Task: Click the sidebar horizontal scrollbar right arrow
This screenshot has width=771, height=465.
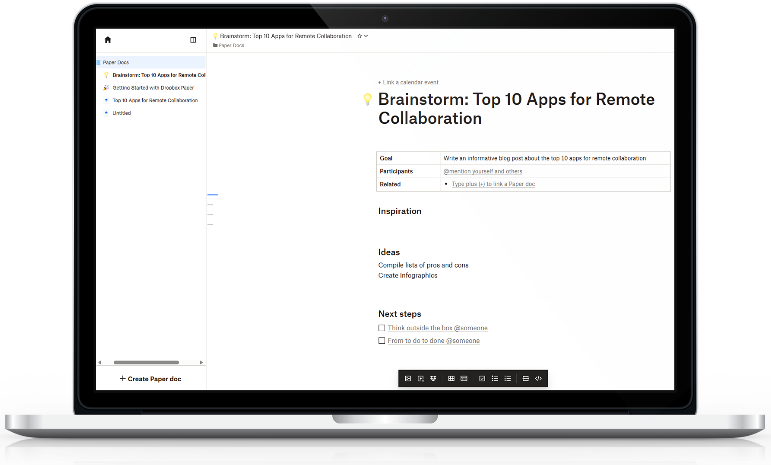Action: [201, 362]
